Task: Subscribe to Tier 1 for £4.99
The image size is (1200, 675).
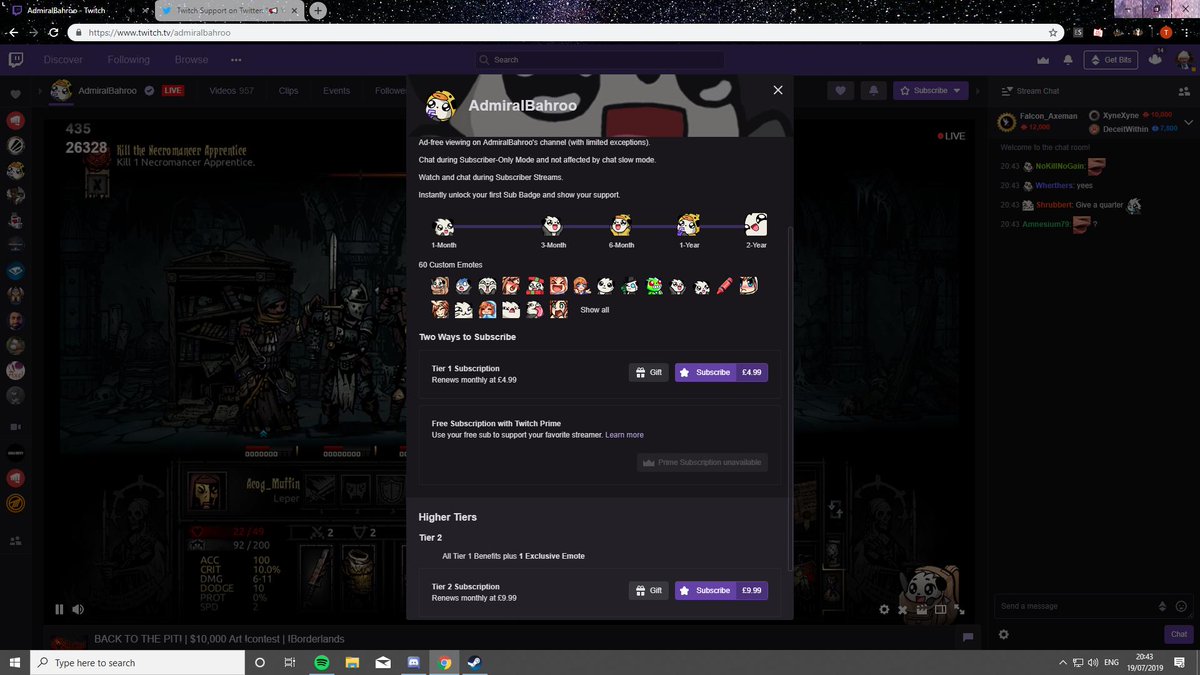Action: pyautogui.click(x=721, y=372)
